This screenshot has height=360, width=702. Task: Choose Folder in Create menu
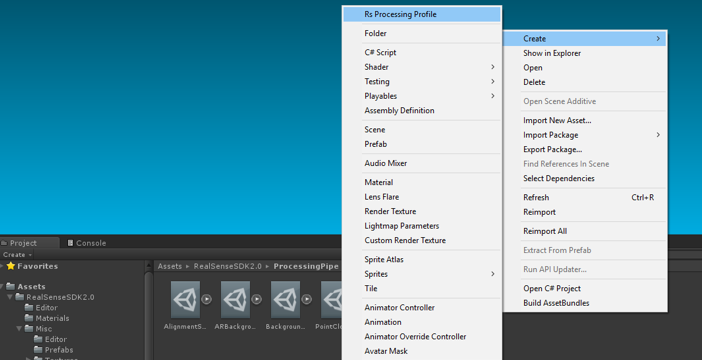click(x=422, y=33)
